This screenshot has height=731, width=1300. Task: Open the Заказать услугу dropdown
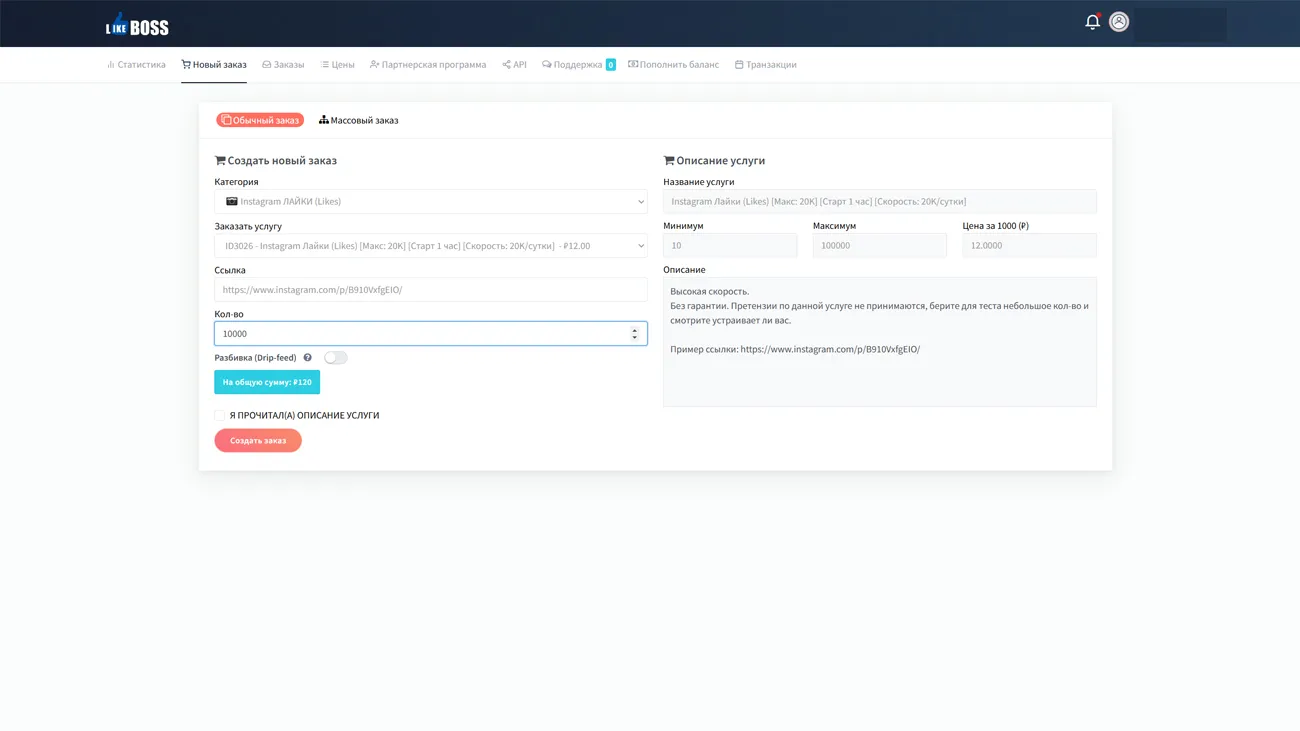tap(430, 246)
